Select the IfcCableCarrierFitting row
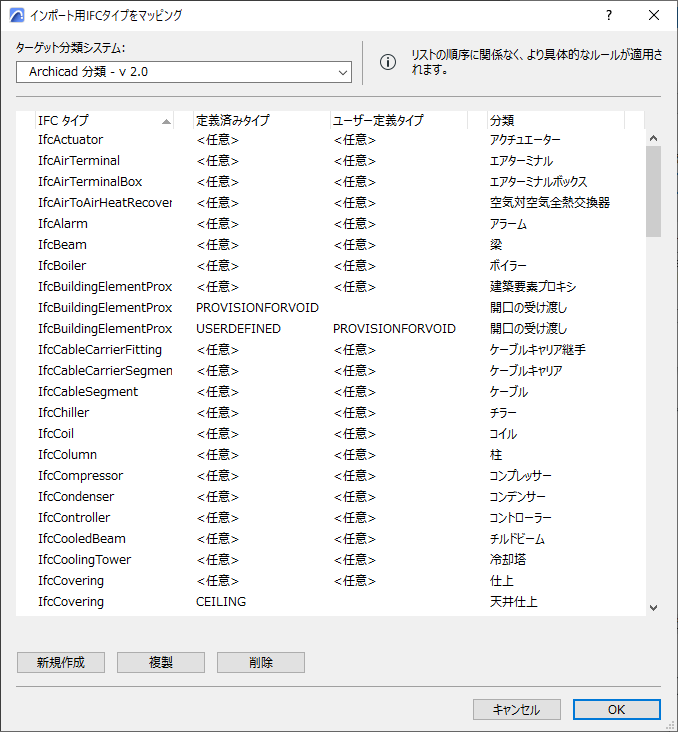 (x=331, y=350)
